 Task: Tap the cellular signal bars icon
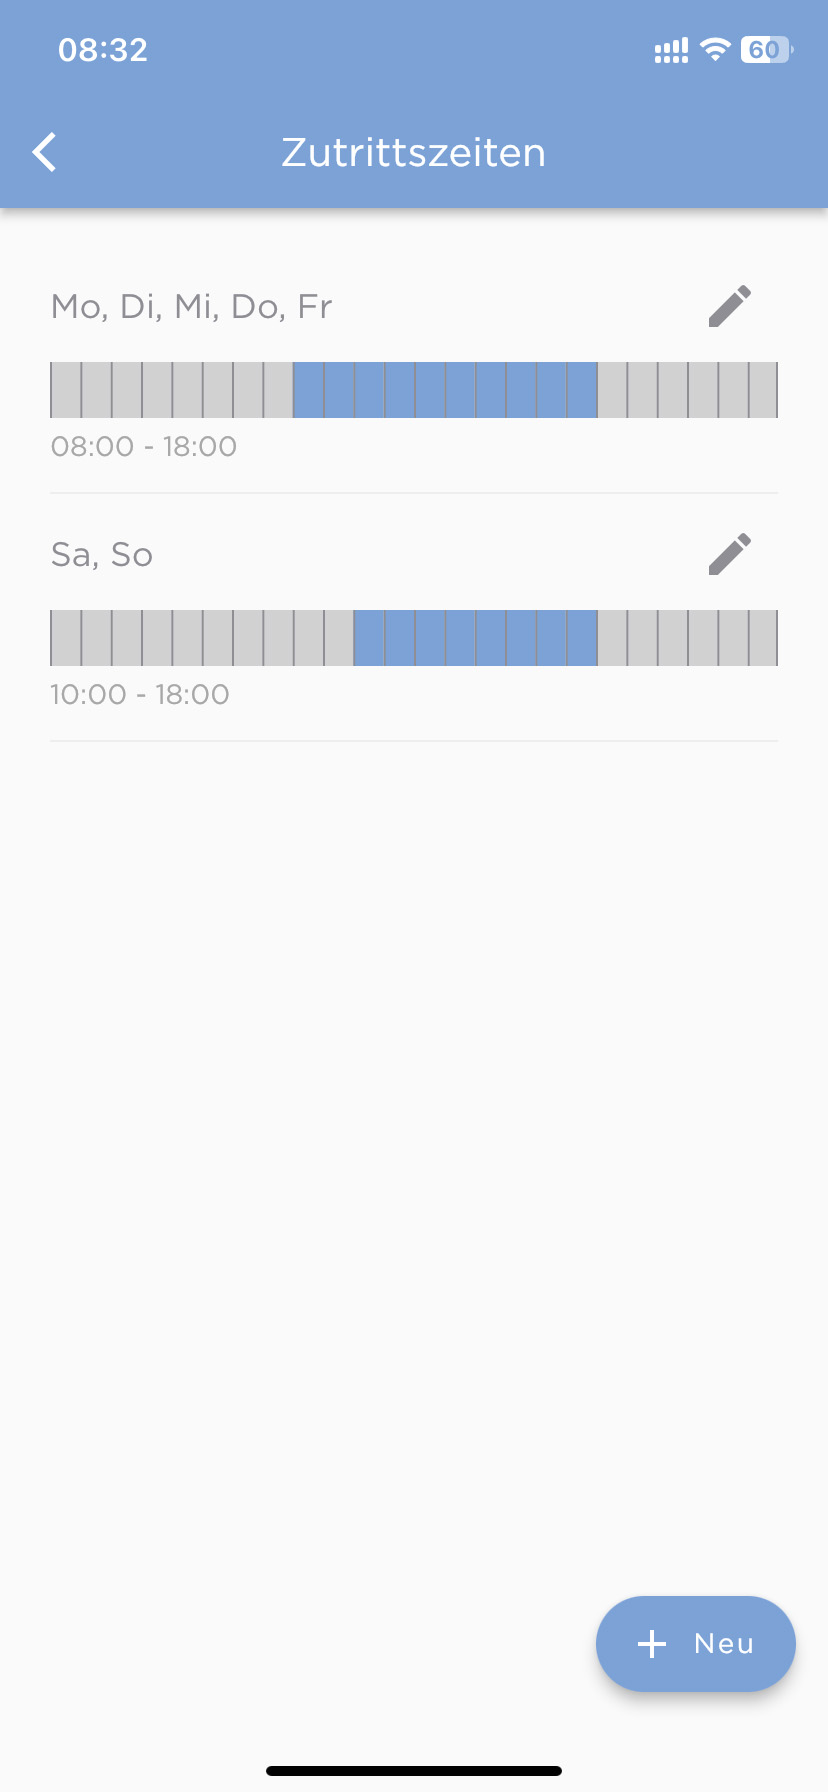tap(671, 51)
